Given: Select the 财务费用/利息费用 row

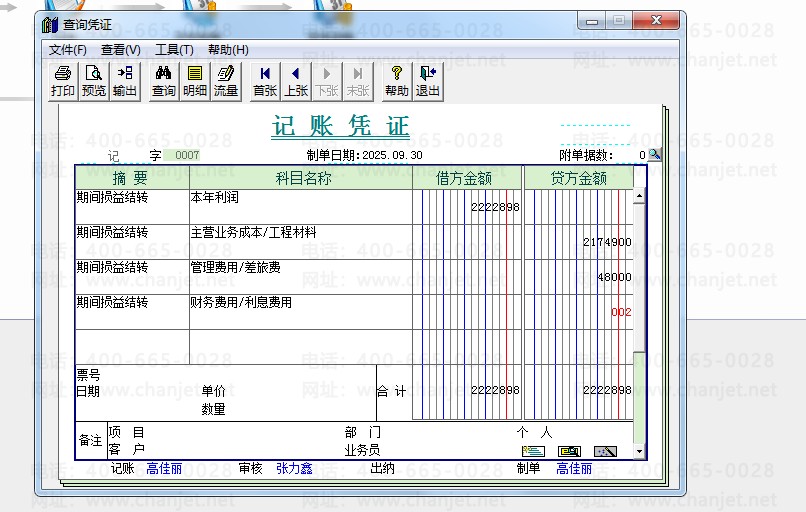Looking at the screenshot, I should pyautogui.click(x=301, y=312).
